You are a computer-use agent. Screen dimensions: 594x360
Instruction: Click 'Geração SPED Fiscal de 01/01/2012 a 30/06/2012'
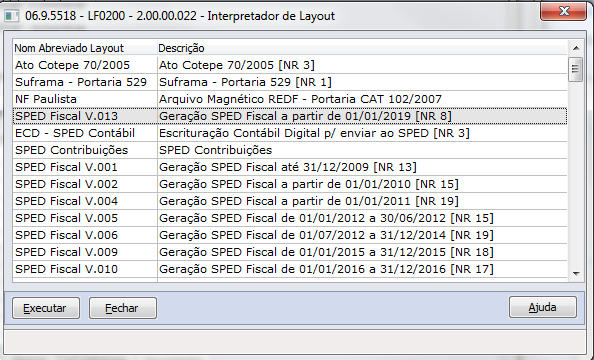tap(302, 218)
